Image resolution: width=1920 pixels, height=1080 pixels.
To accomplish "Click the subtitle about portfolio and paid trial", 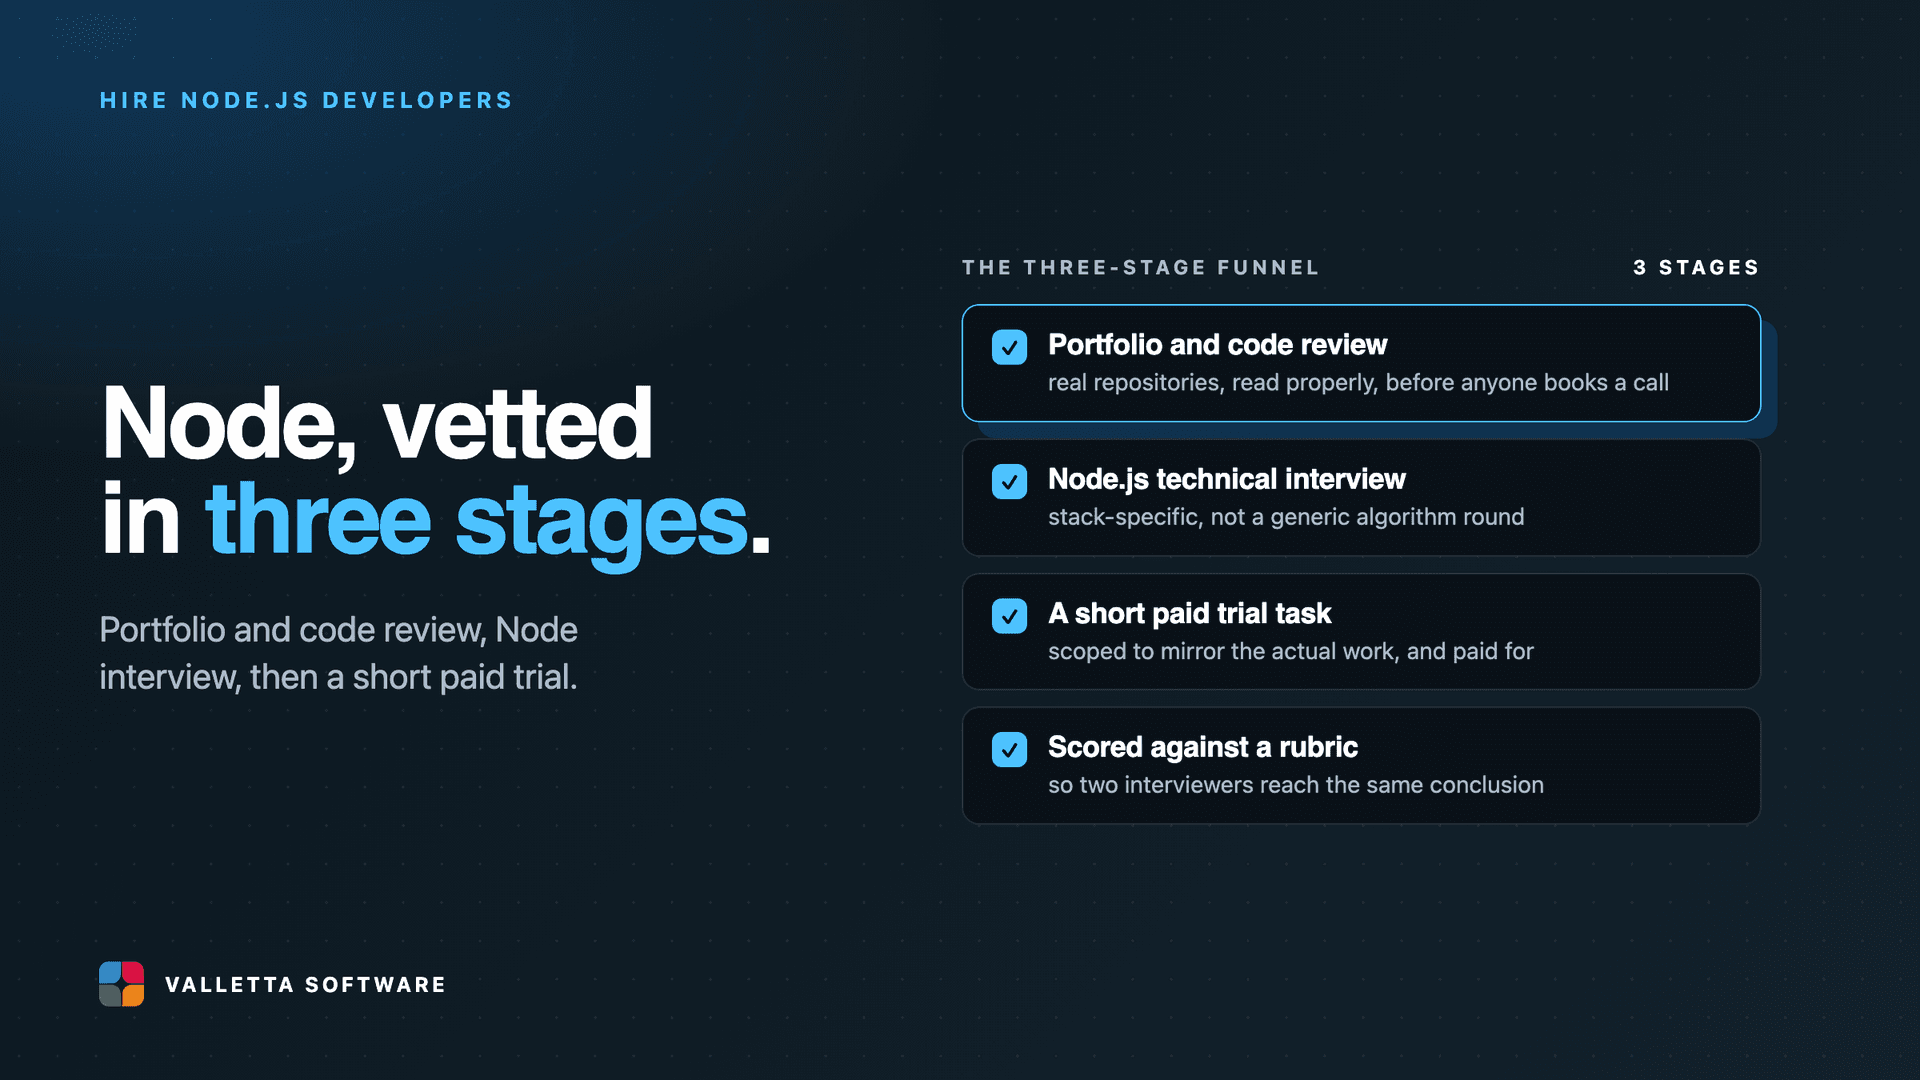I will point(339,653).
